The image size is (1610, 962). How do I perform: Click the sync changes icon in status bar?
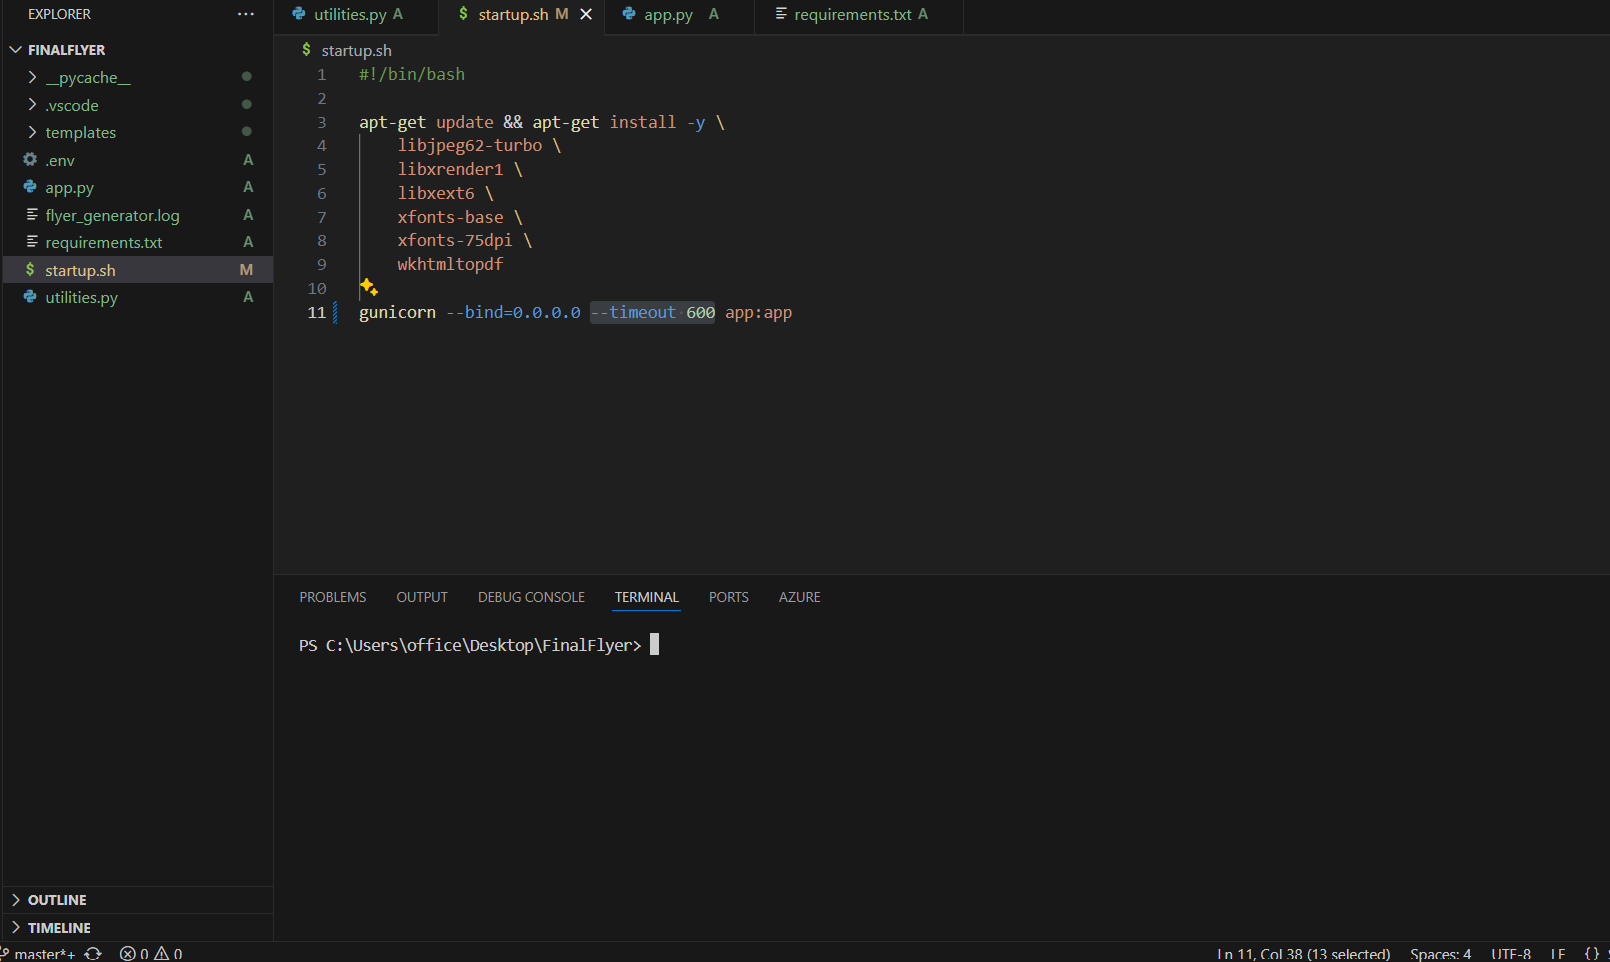click(x=93, y=953)
